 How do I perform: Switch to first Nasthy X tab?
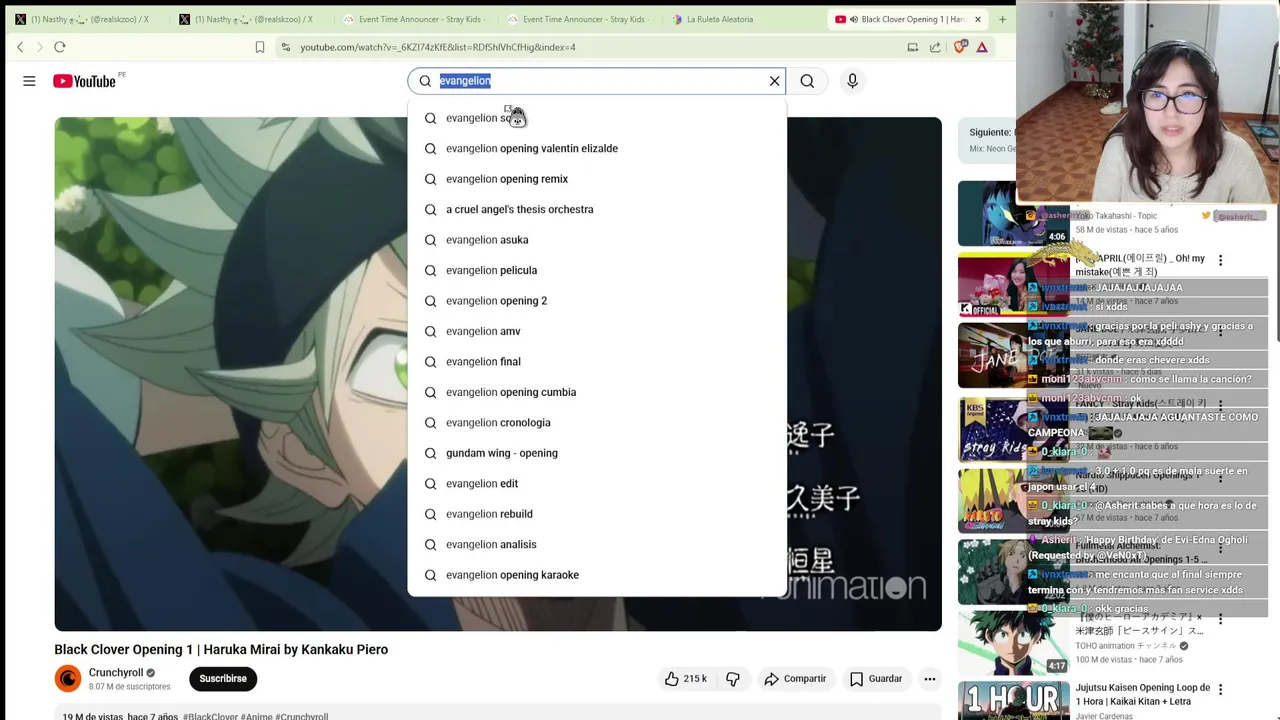pyautogui.click(x=85, y=19)
